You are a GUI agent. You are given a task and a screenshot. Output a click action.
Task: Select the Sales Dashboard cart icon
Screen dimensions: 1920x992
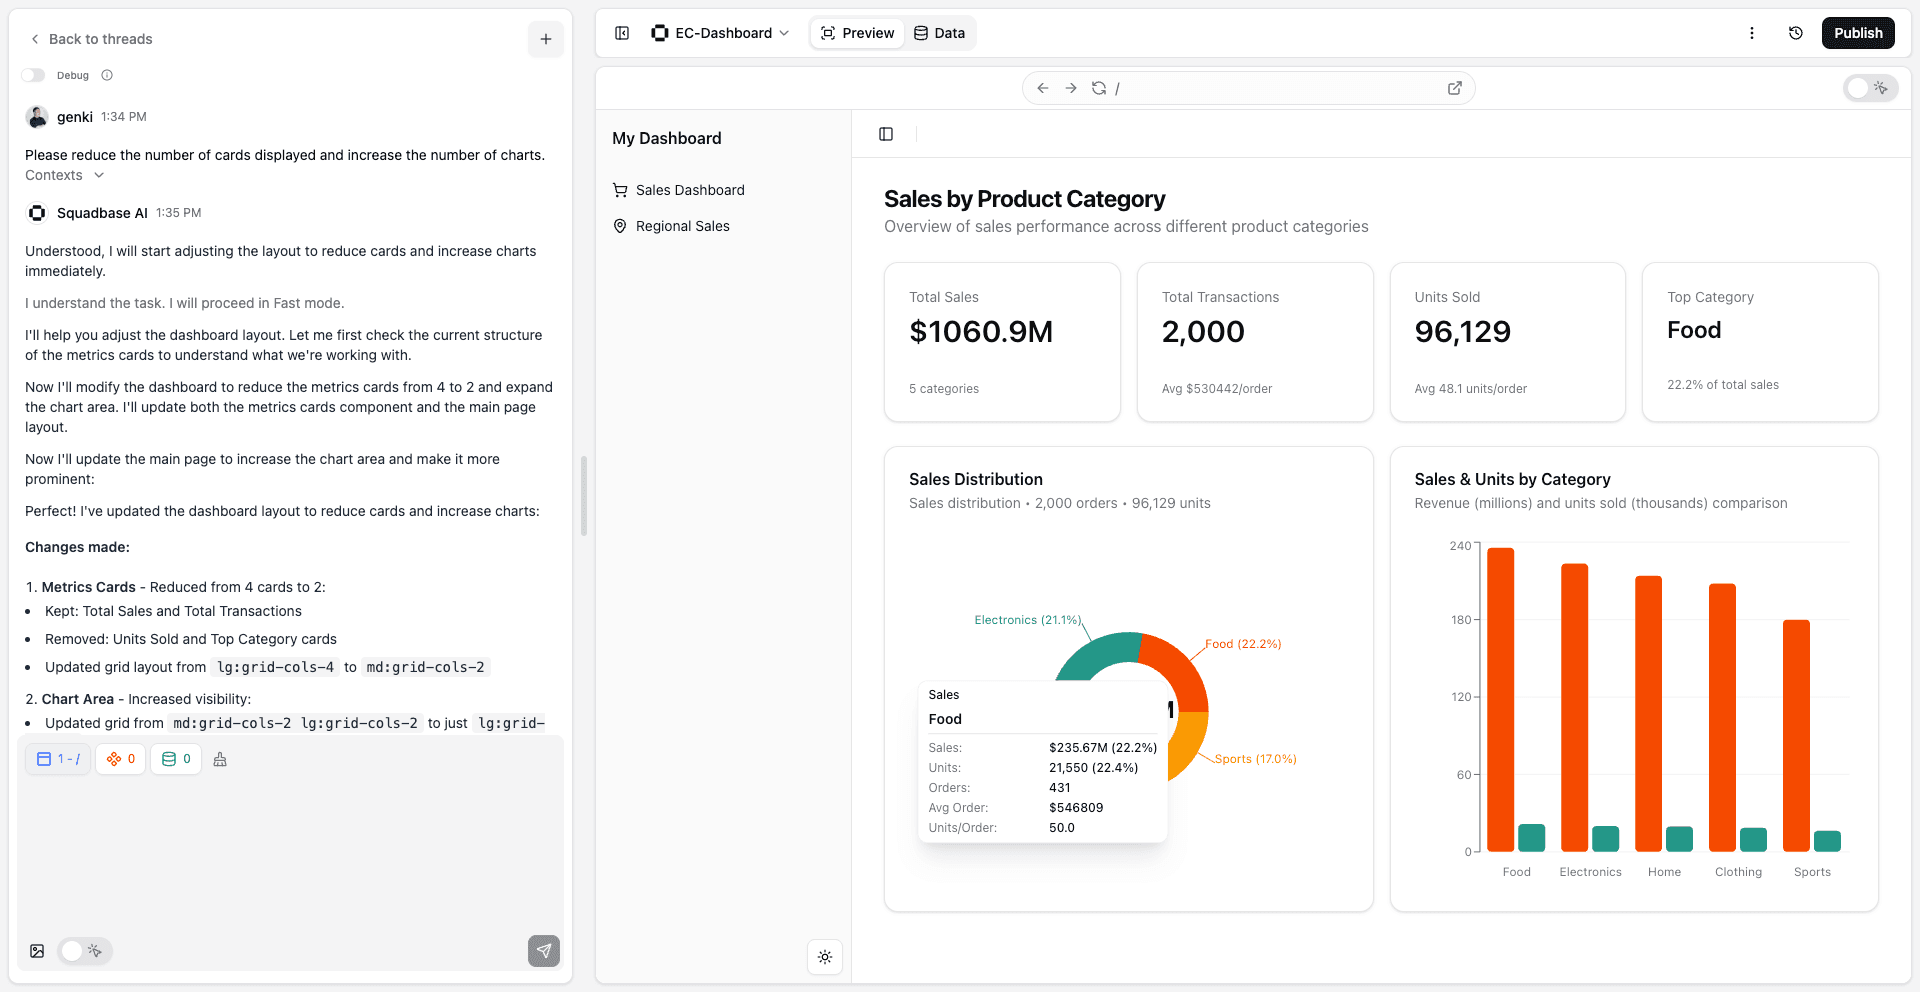tap(619, 190)
